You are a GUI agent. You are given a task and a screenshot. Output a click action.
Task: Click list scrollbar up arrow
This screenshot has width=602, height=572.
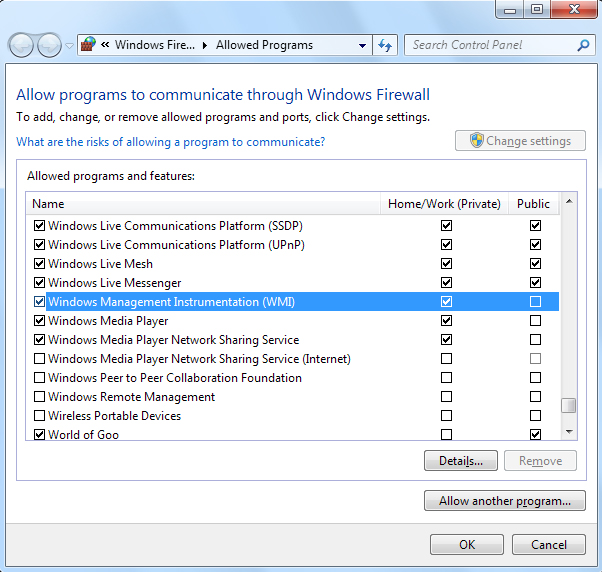[x=569, y=201]
